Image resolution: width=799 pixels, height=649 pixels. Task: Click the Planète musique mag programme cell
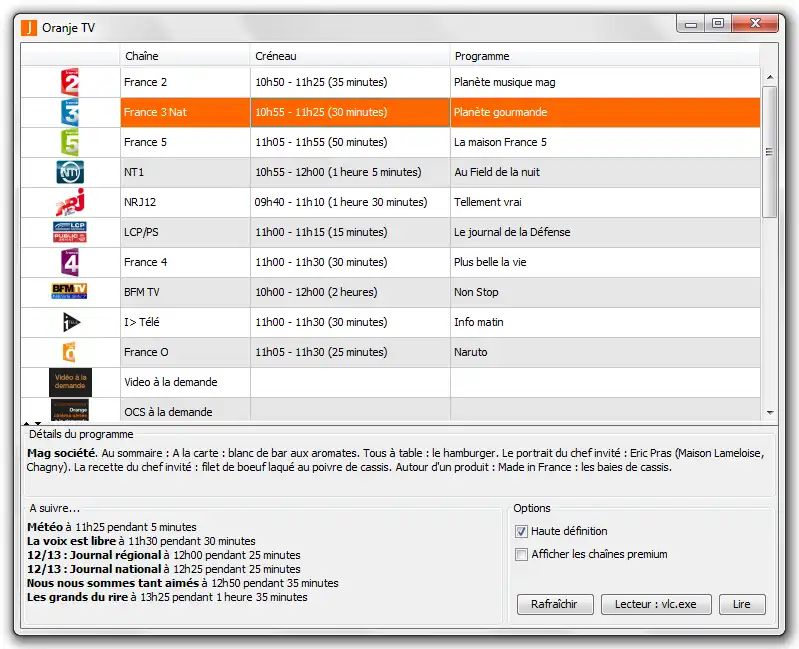point(605,82)
